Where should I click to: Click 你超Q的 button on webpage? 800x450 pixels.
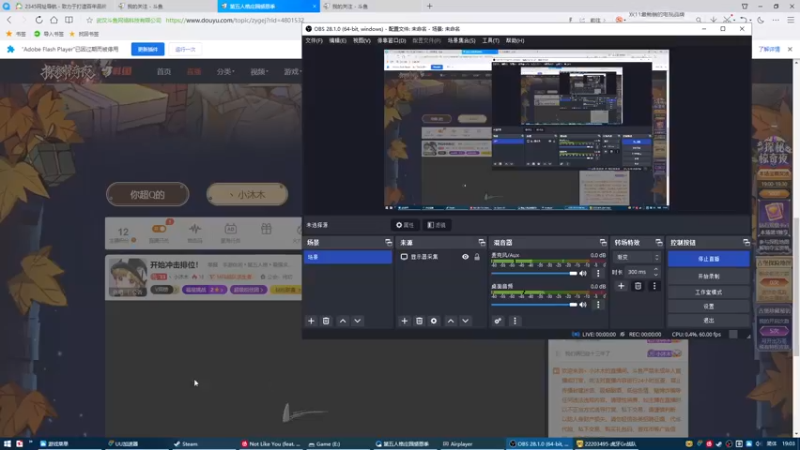[147, 194]
